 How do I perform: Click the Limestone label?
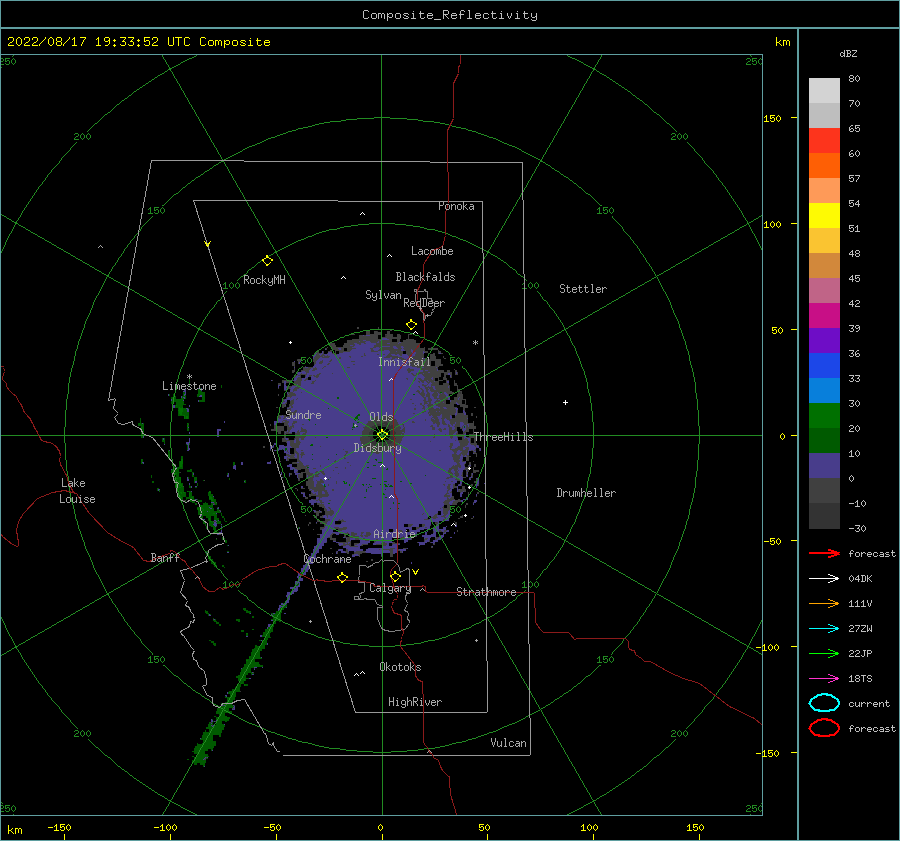(189, 386)
